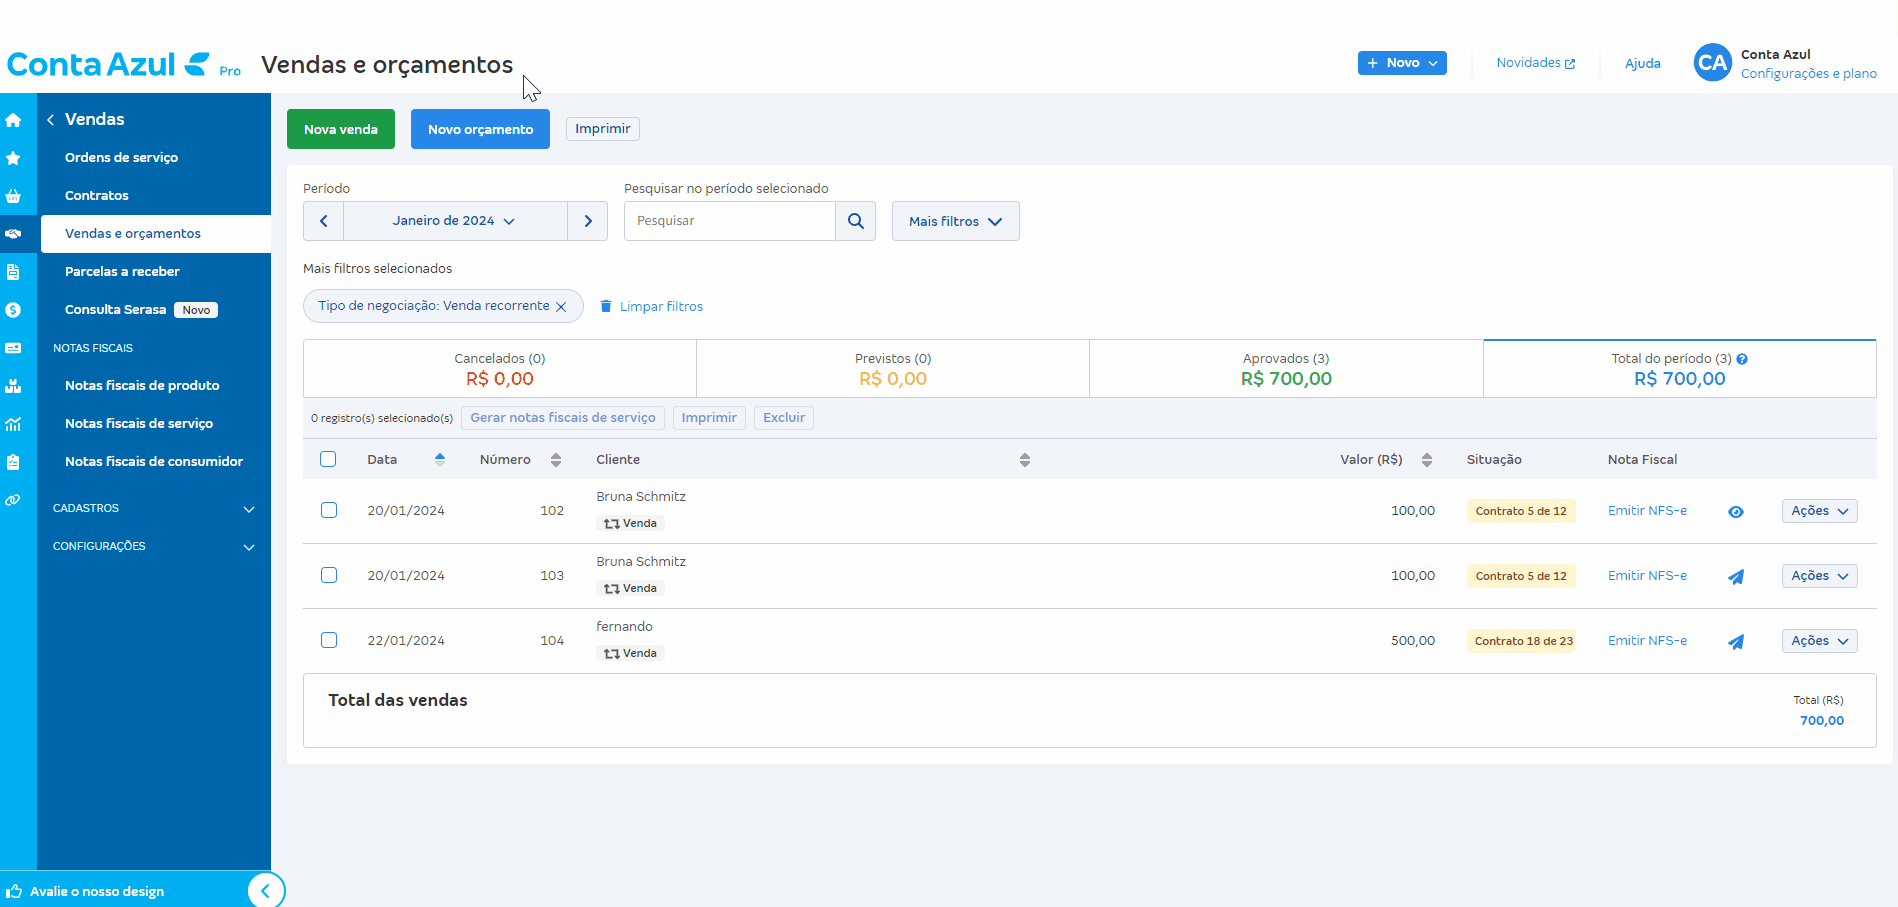Sort by the Data column arrows

point(440,460)
